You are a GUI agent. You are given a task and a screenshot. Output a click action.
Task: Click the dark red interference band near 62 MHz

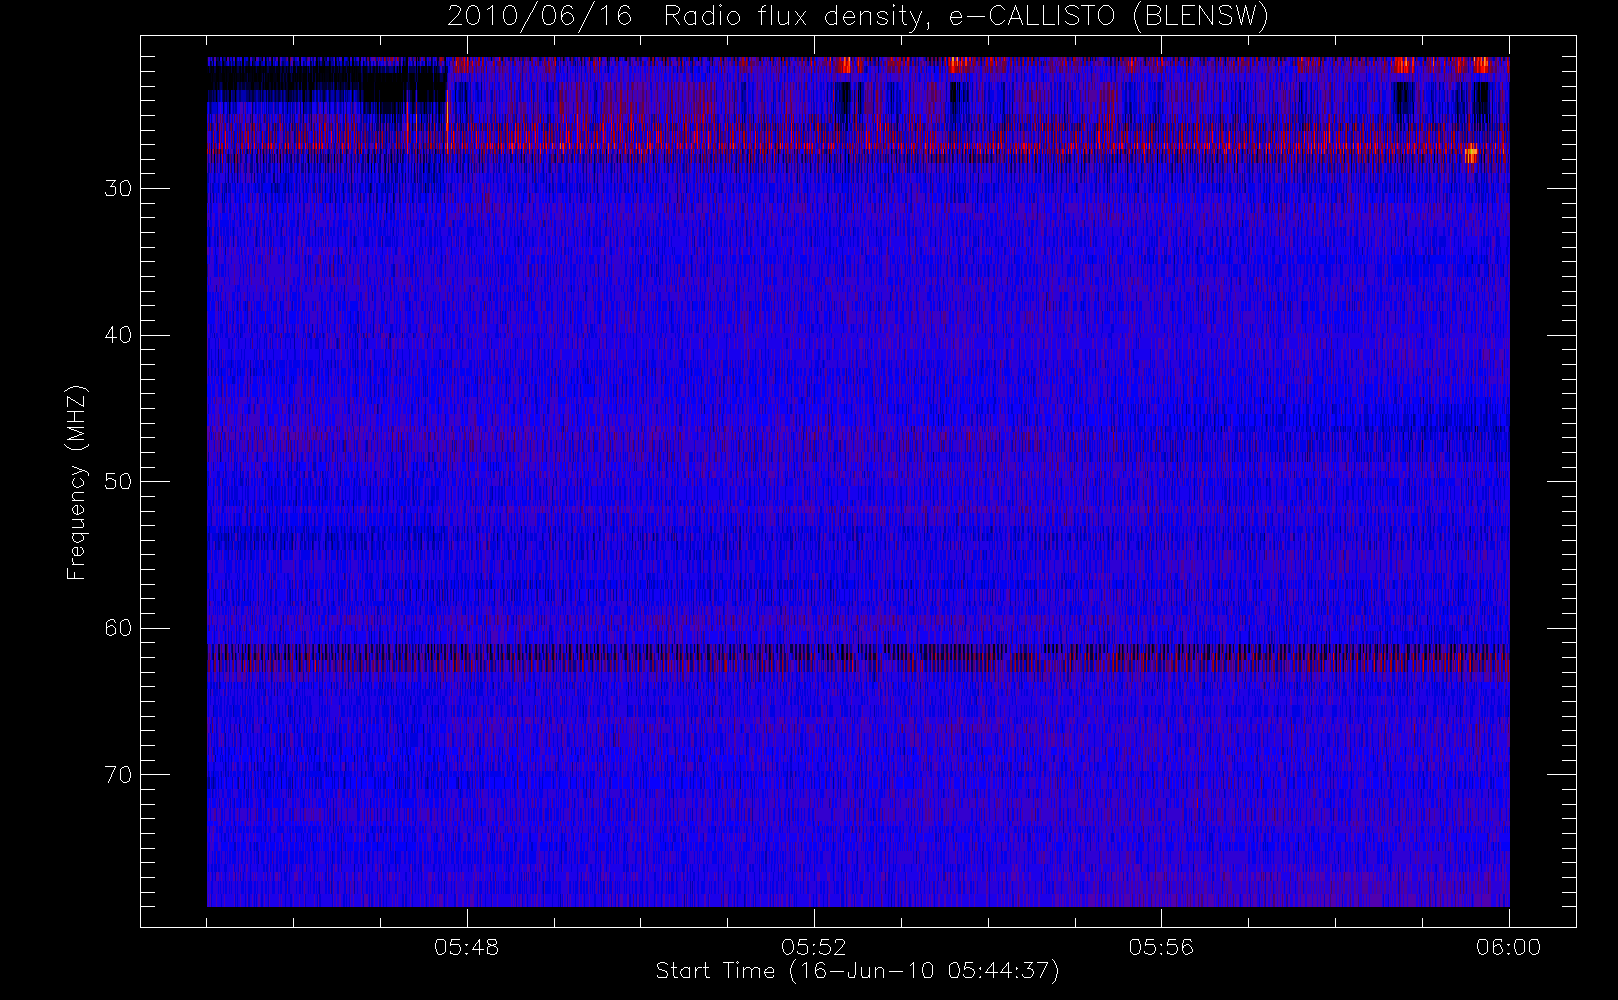click(x=858, y=659)
